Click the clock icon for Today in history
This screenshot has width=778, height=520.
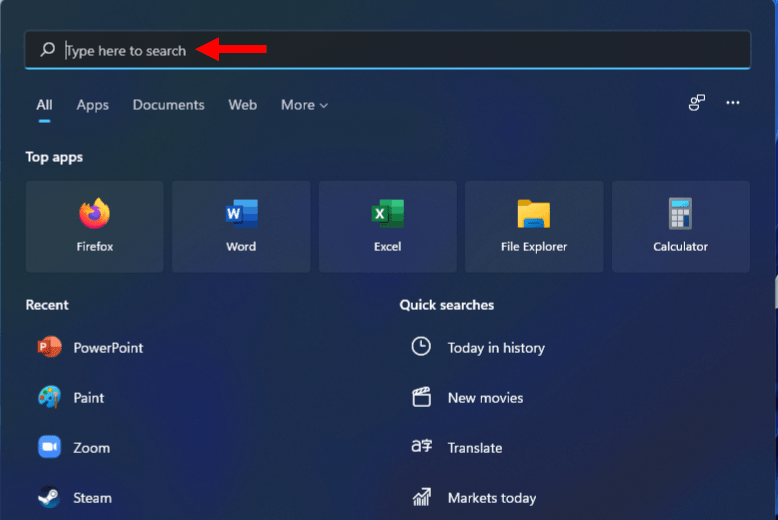coord(421,346)
